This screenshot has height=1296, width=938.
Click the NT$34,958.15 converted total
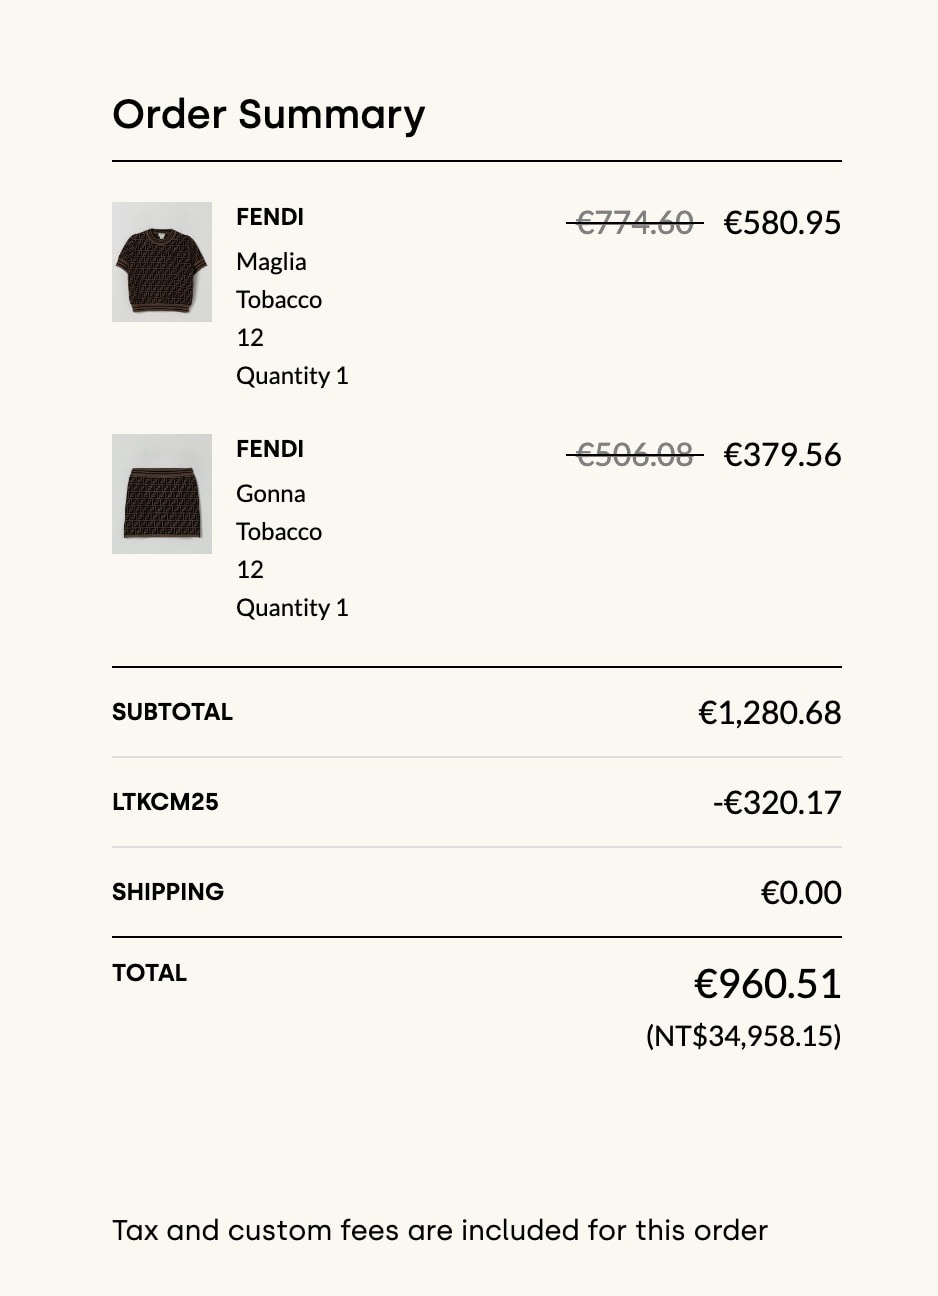point(744,1036)
